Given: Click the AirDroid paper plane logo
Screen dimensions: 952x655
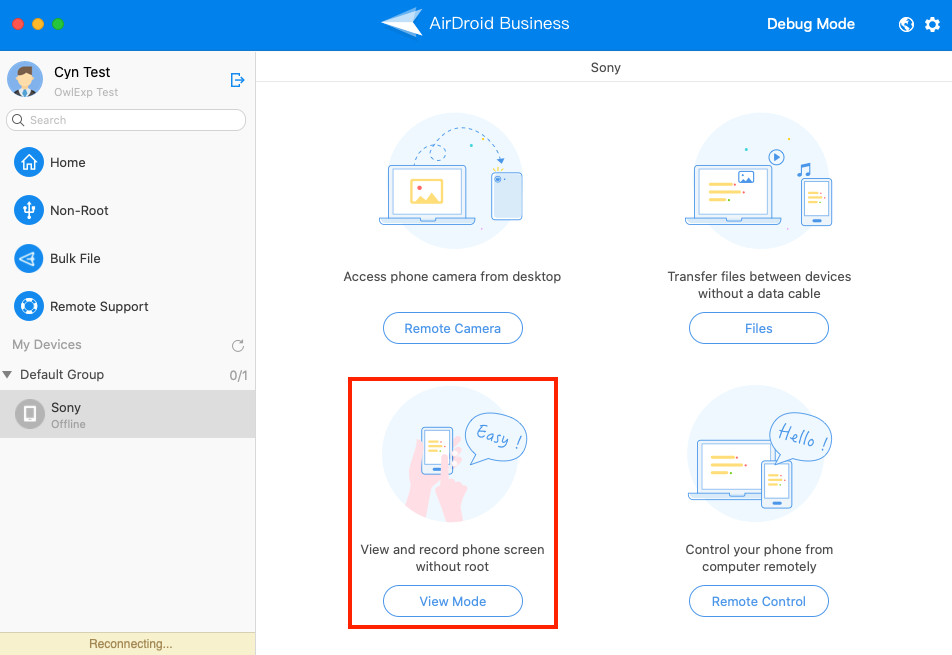Looking at the screenshot, I should pos(402,23).
